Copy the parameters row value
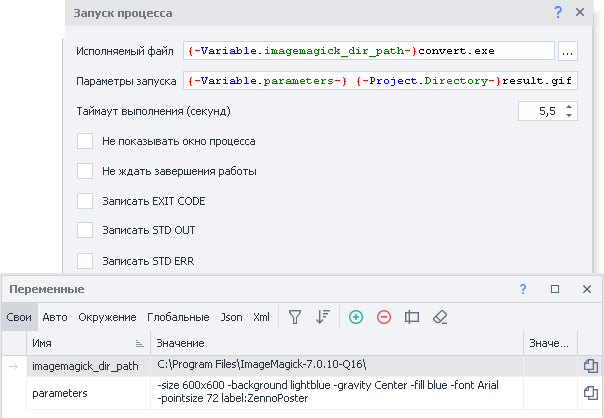The width and height of the screenshot is (604, 418). [x=590, y=393]
